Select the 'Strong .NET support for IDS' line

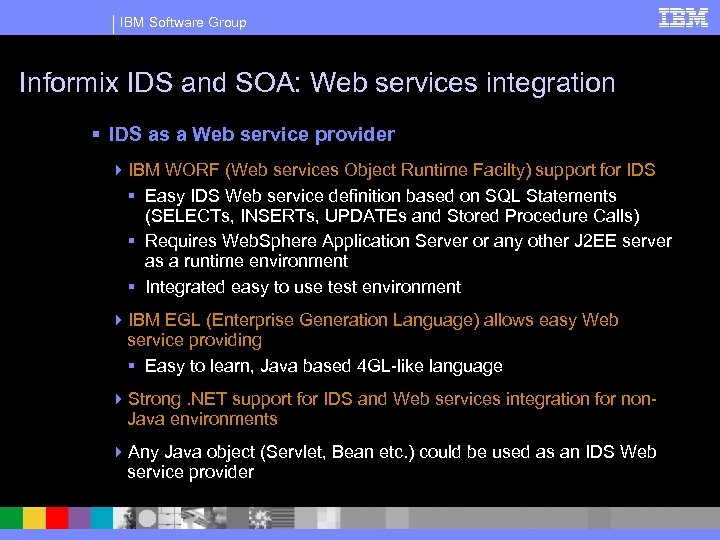point(392,409)
